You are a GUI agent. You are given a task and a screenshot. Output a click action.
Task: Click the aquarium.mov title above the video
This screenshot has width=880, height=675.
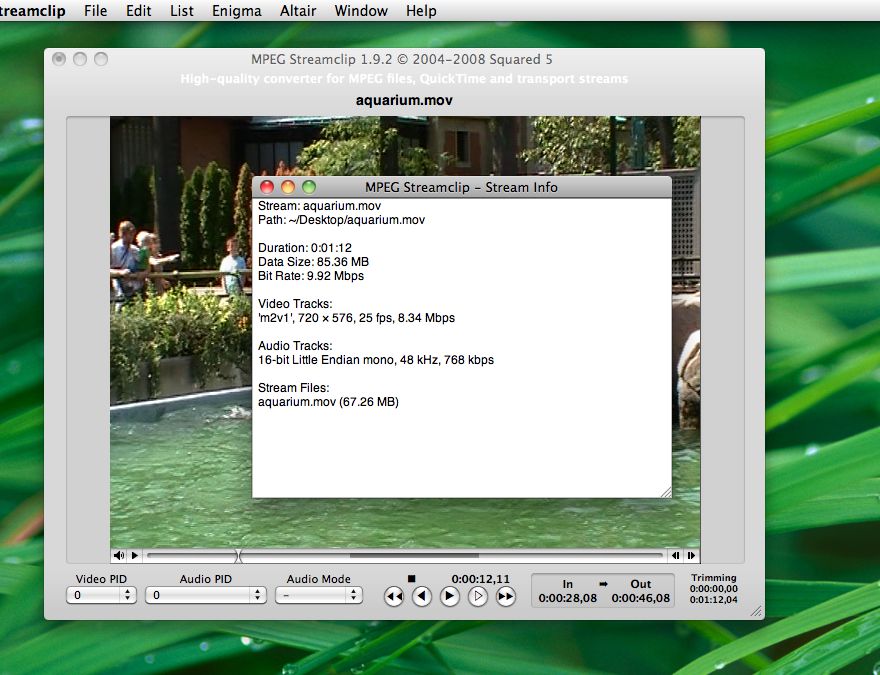404,100
